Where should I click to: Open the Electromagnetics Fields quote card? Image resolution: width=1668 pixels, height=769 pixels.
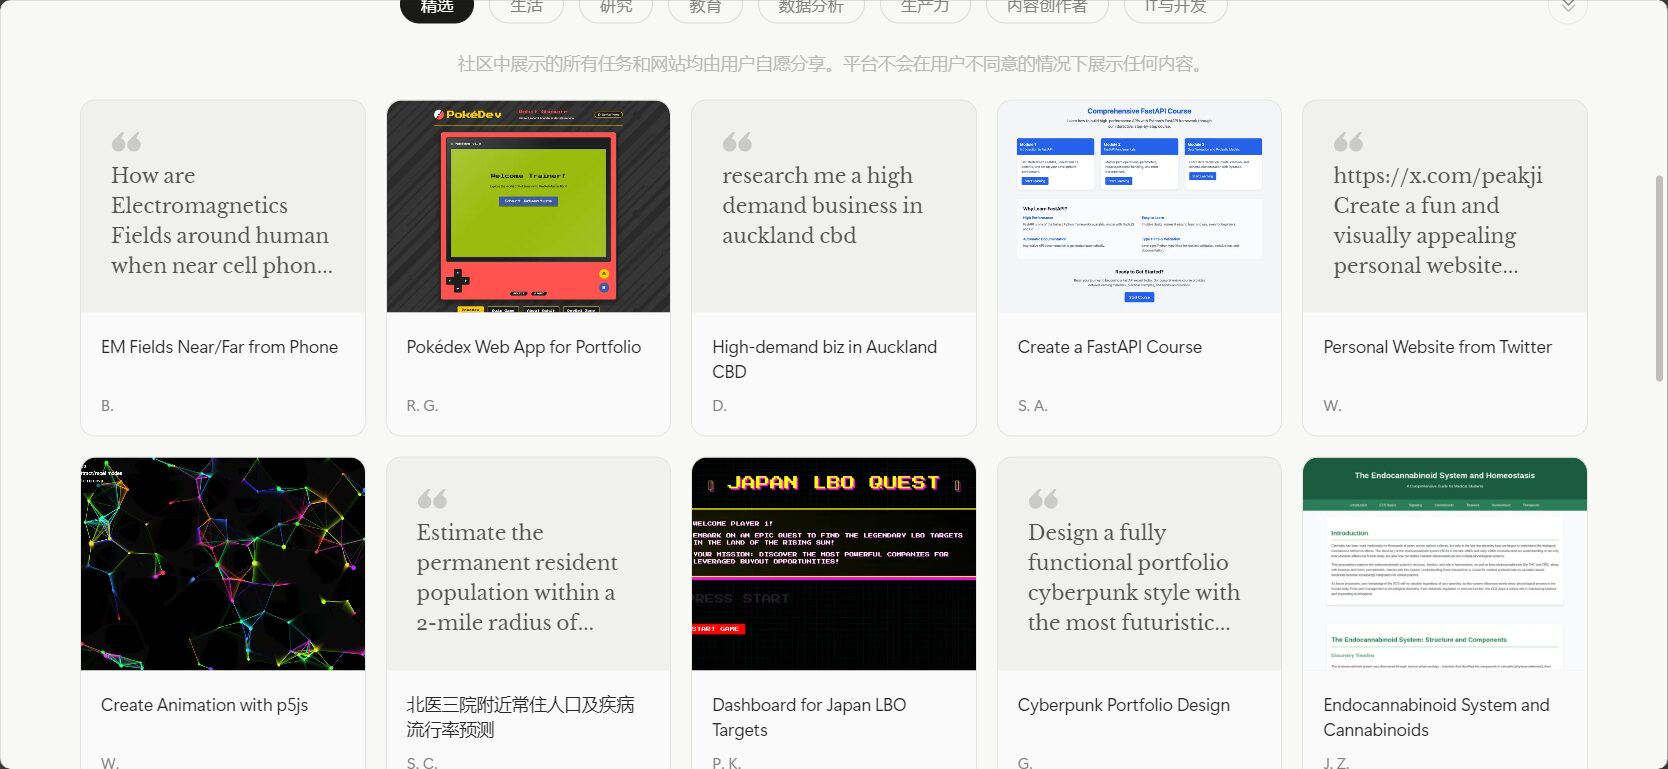[x=223, y=206]
